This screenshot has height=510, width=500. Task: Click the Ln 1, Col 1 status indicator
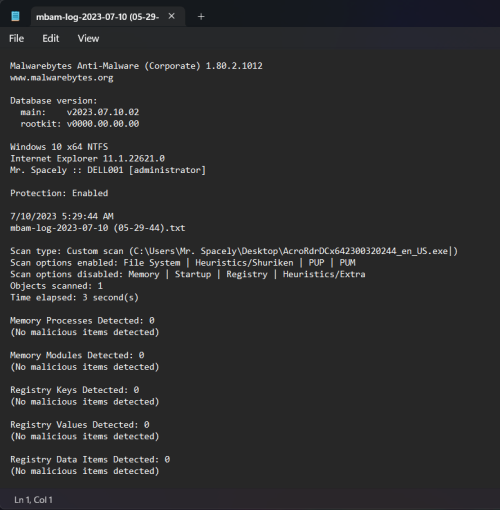pyautogui.click(x=33, y=500)
